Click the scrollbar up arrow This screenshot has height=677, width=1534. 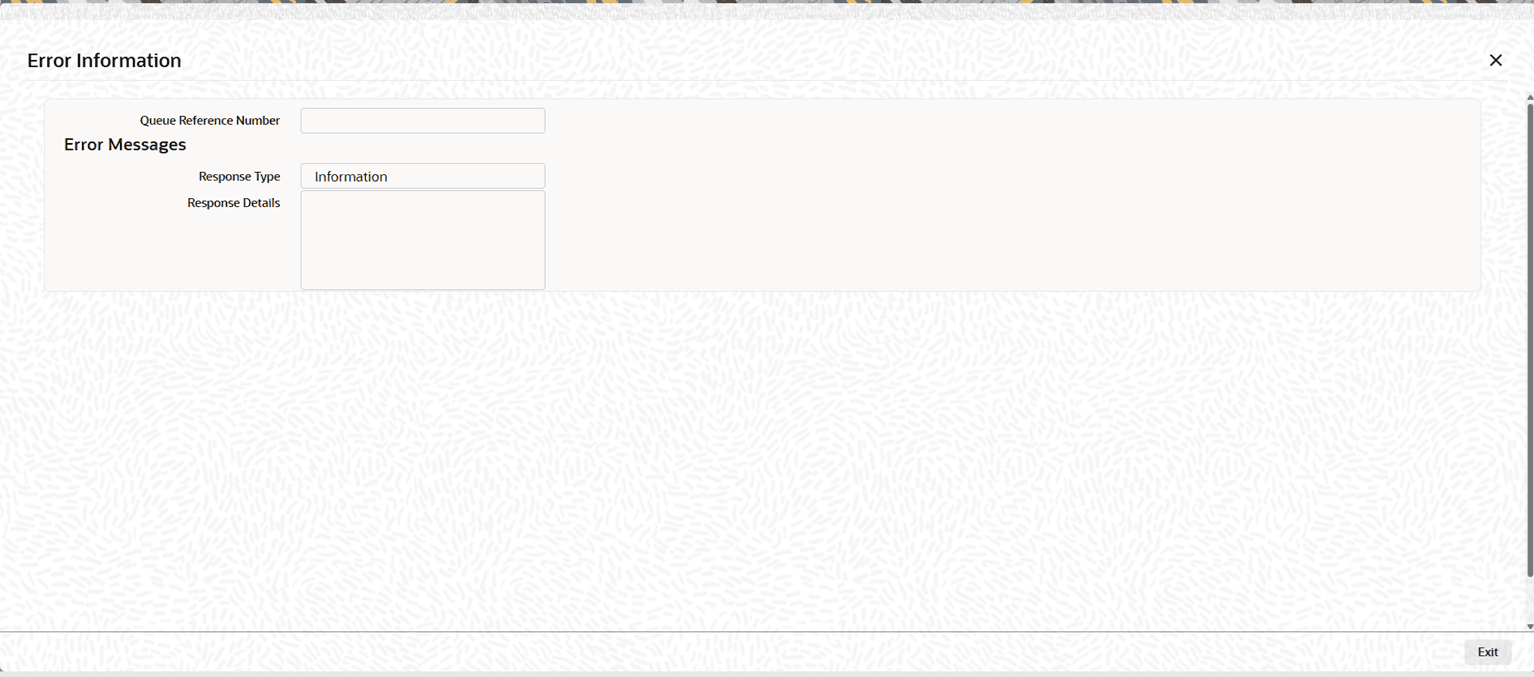click(1529, 97)
